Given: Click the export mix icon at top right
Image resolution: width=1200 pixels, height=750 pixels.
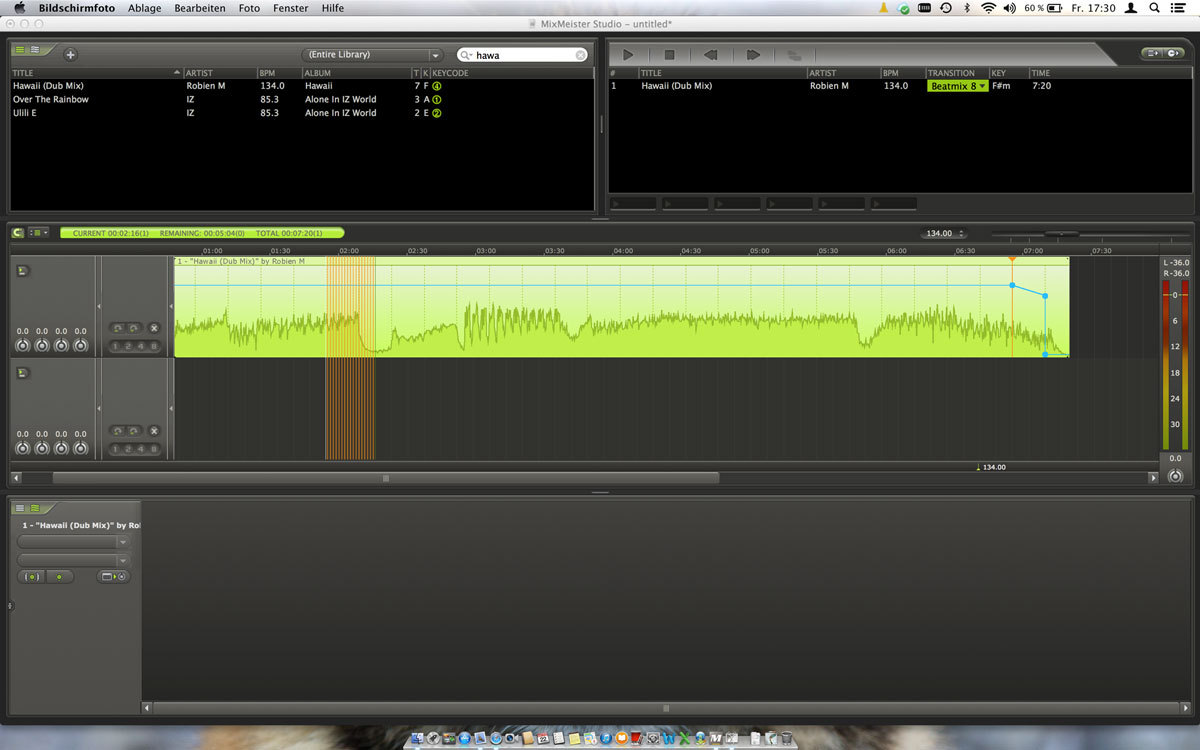Looking at the screenshot, I should click(x=1153, y=53).
